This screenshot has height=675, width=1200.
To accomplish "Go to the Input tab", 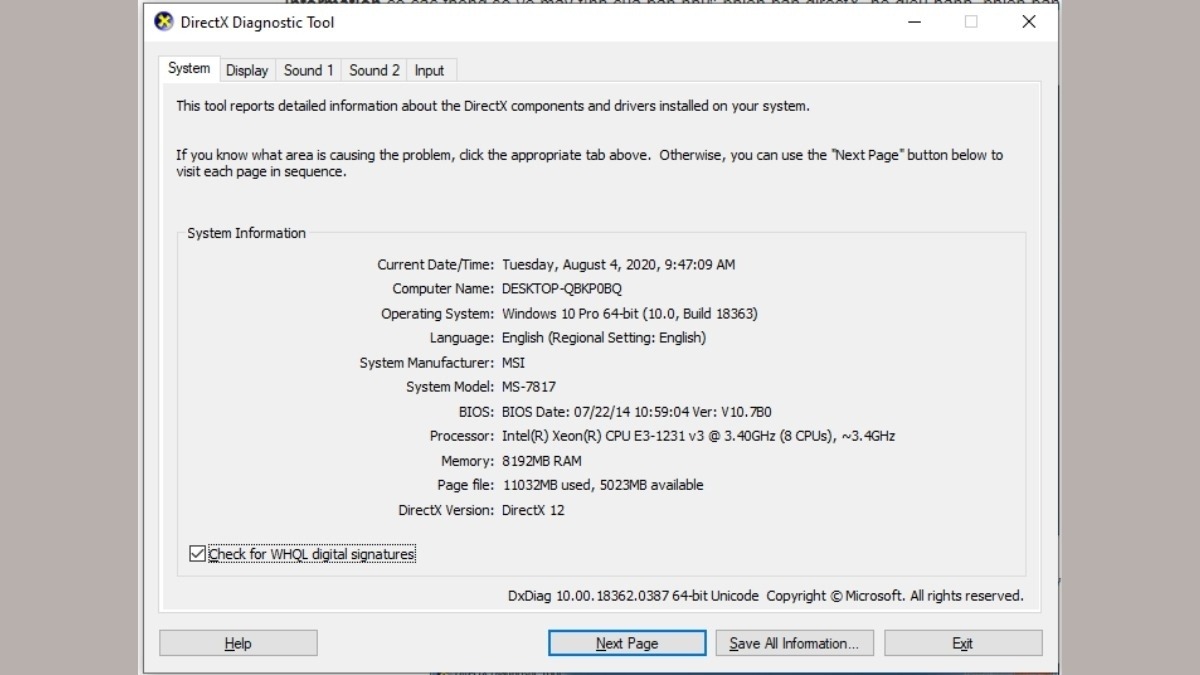I will (429, 70).
